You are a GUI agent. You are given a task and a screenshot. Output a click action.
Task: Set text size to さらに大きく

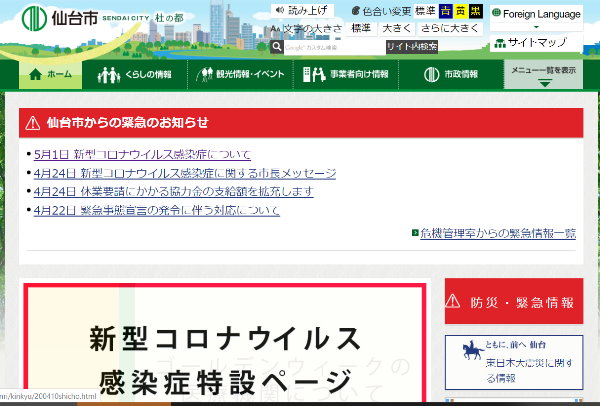coord(446,29)
